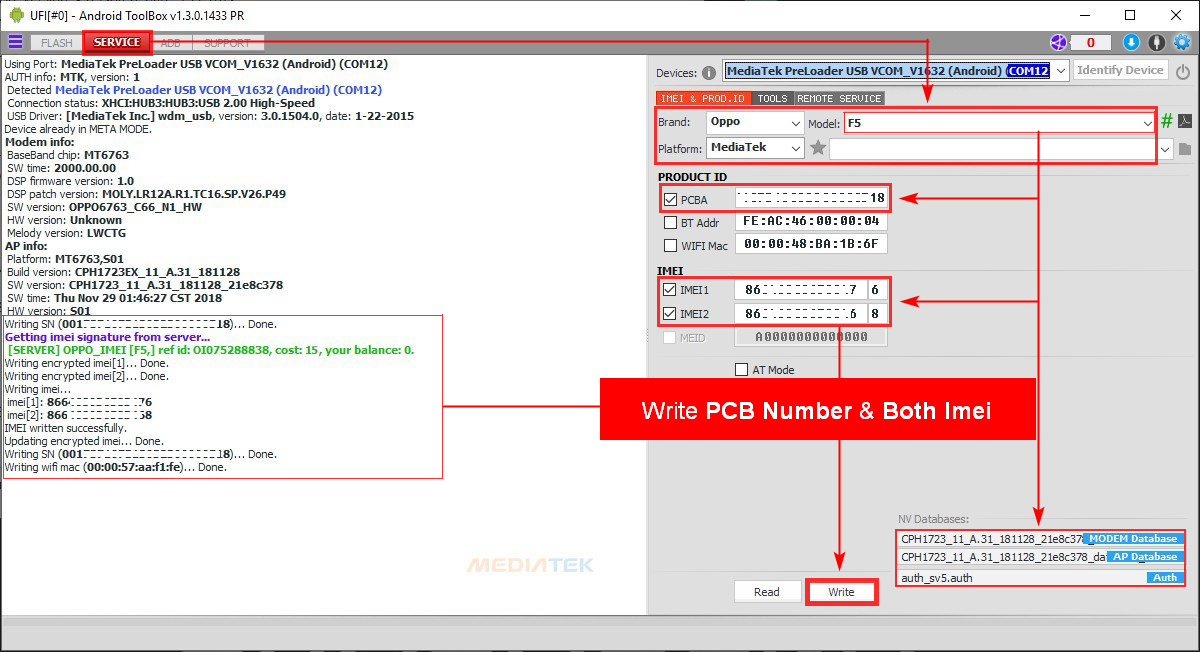Image resolution: width=1200 pixels, height=652 pixels.
Task: Enable the WIFI Mac checkbox
Action: [x=671, y=245]
